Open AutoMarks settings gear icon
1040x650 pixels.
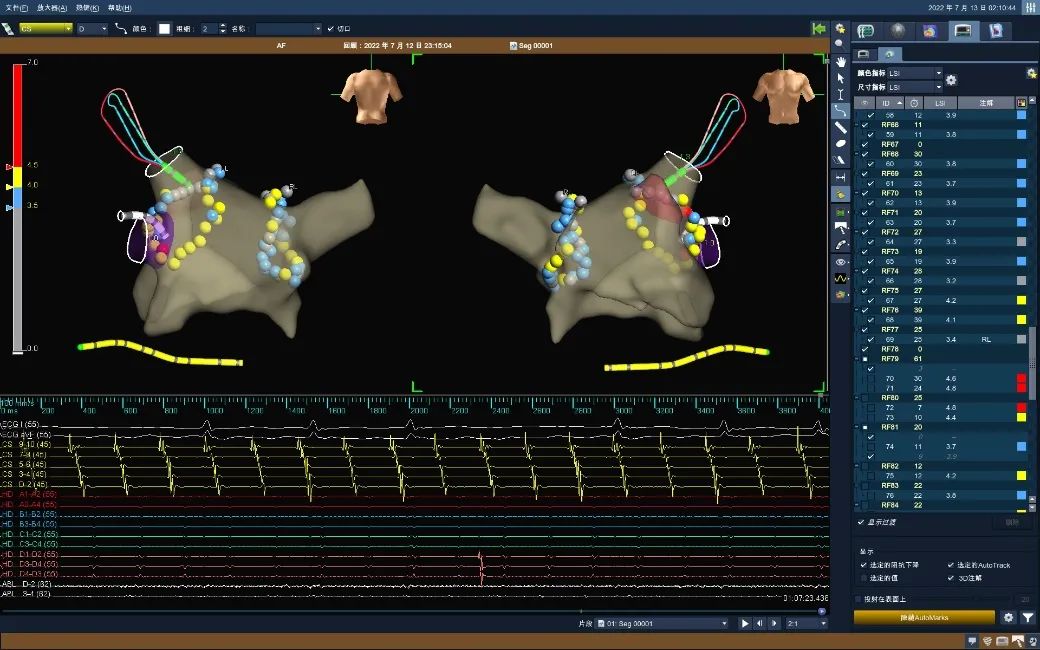pyautogui.click(x=1008, y=618)
